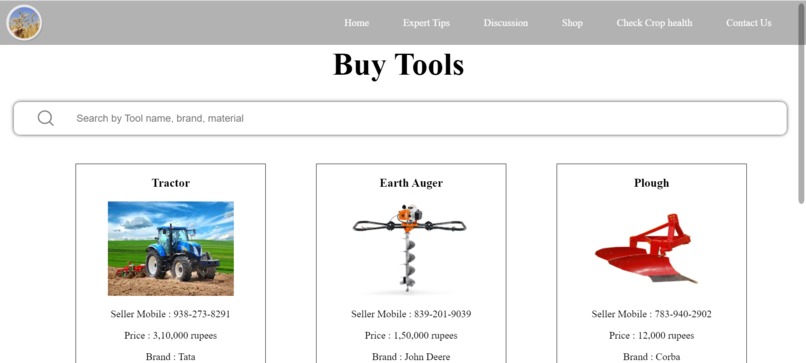Click seller mobile 839-201-9039

[411, 314]
